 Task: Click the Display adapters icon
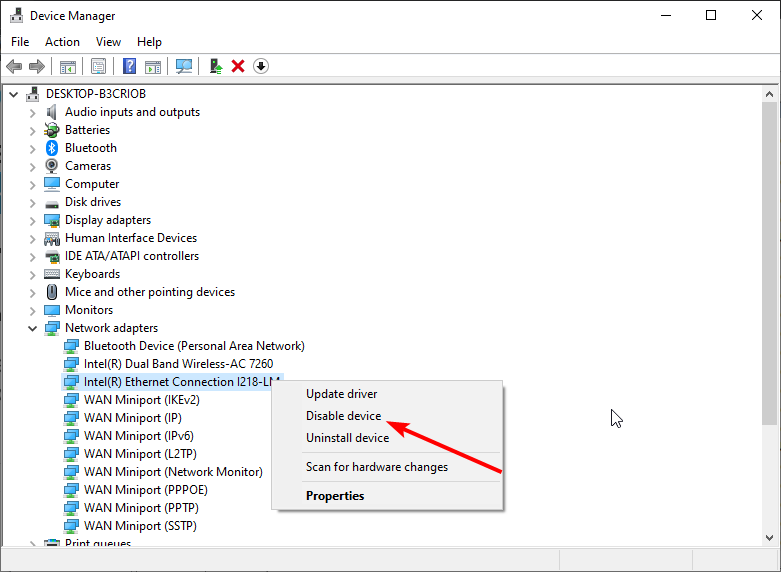pyautogui.click(x=52, y=220)
